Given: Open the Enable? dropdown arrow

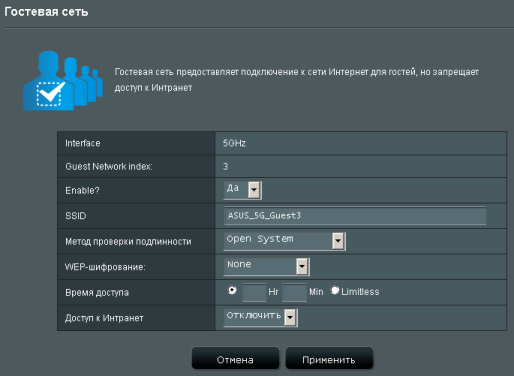Looking at the screenshot, I should click(x=254, y=190).
